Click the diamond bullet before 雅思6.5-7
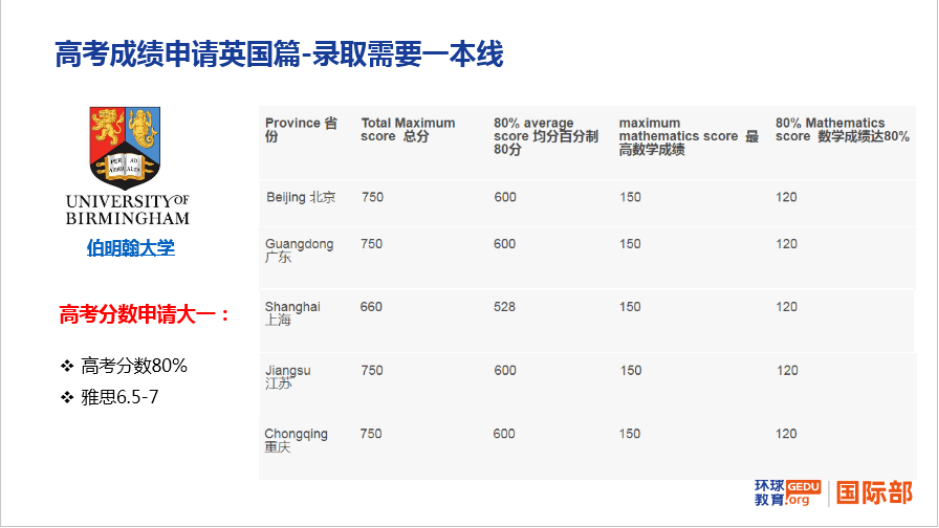Screen dimensions: 939x528 click(67, 398)
